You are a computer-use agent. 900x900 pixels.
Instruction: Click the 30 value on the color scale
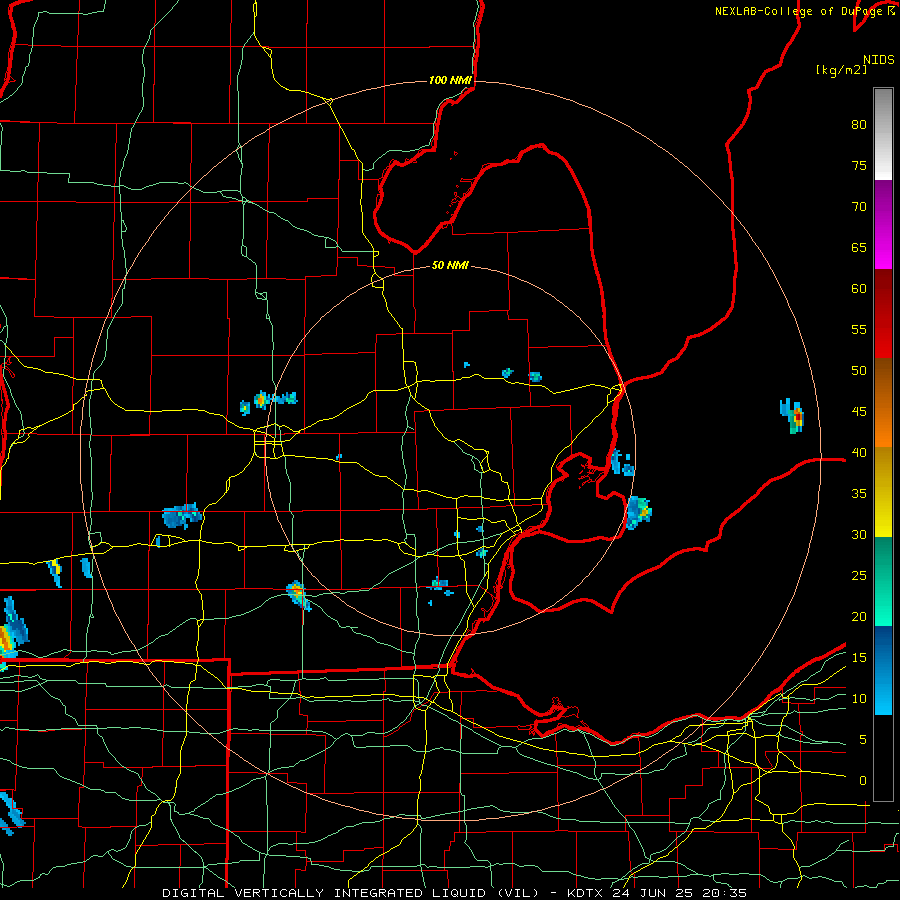(x=859, y=534)
